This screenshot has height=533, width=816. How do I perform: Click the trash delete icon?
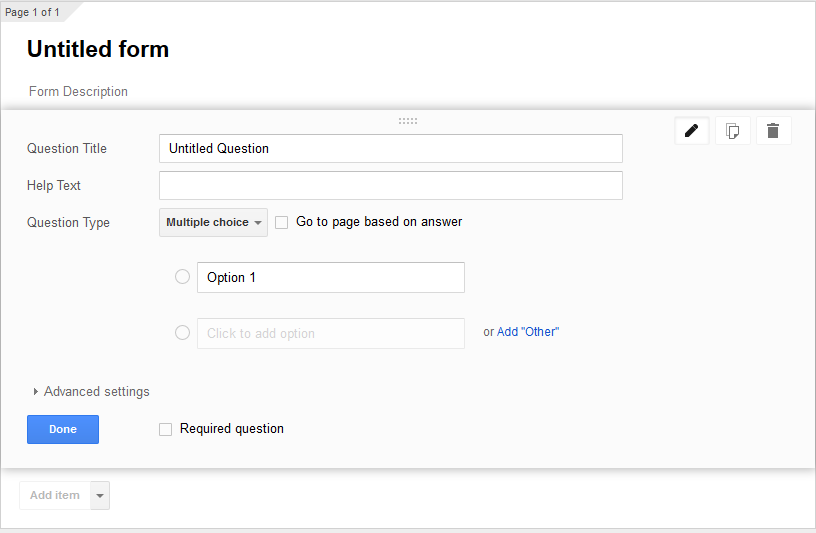(773, 131)
